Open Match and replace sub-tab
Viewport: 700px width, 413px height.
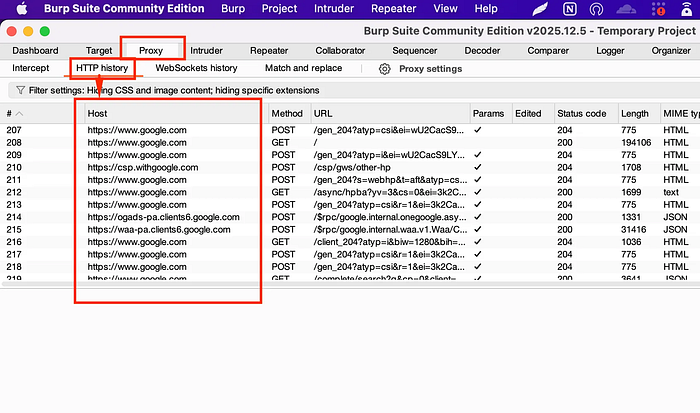pos(304,68)
